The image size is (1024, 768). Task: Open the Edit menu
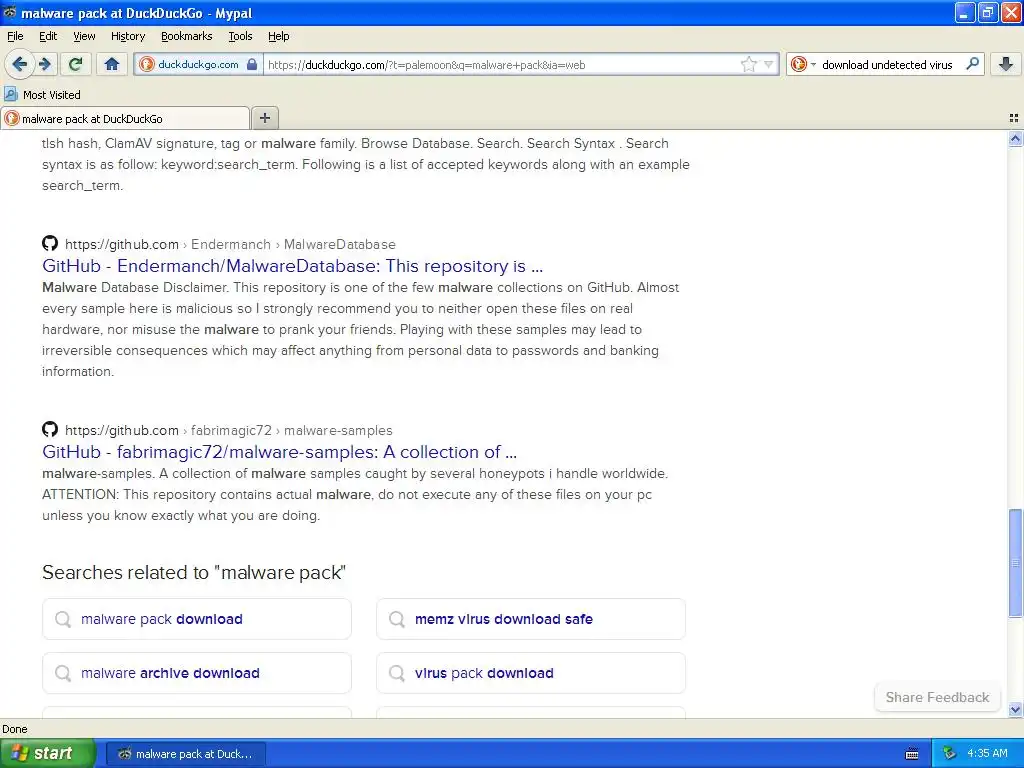[48, 36]
